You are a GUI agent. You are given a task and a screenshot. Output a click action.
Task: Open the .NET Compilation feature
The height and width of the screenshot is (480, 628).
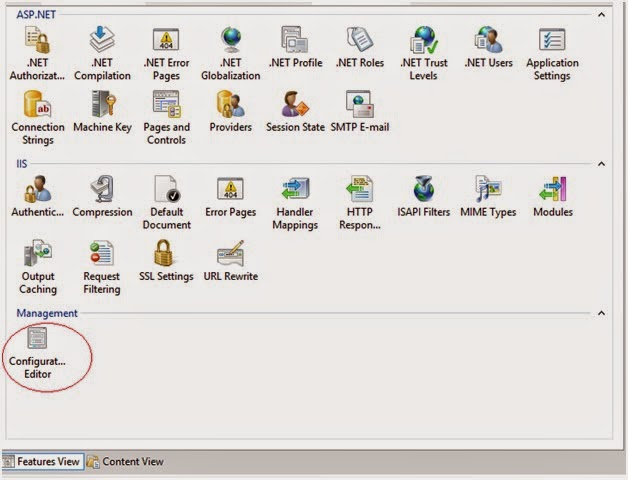click(x=102, y=53)
